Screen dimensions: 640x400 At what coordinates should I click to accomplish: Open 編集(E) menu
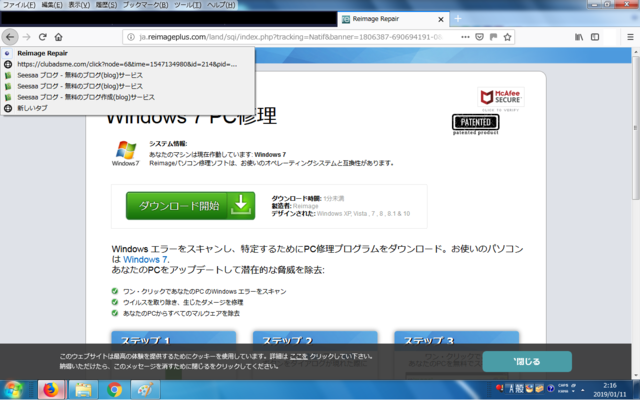tap(52, 5)
